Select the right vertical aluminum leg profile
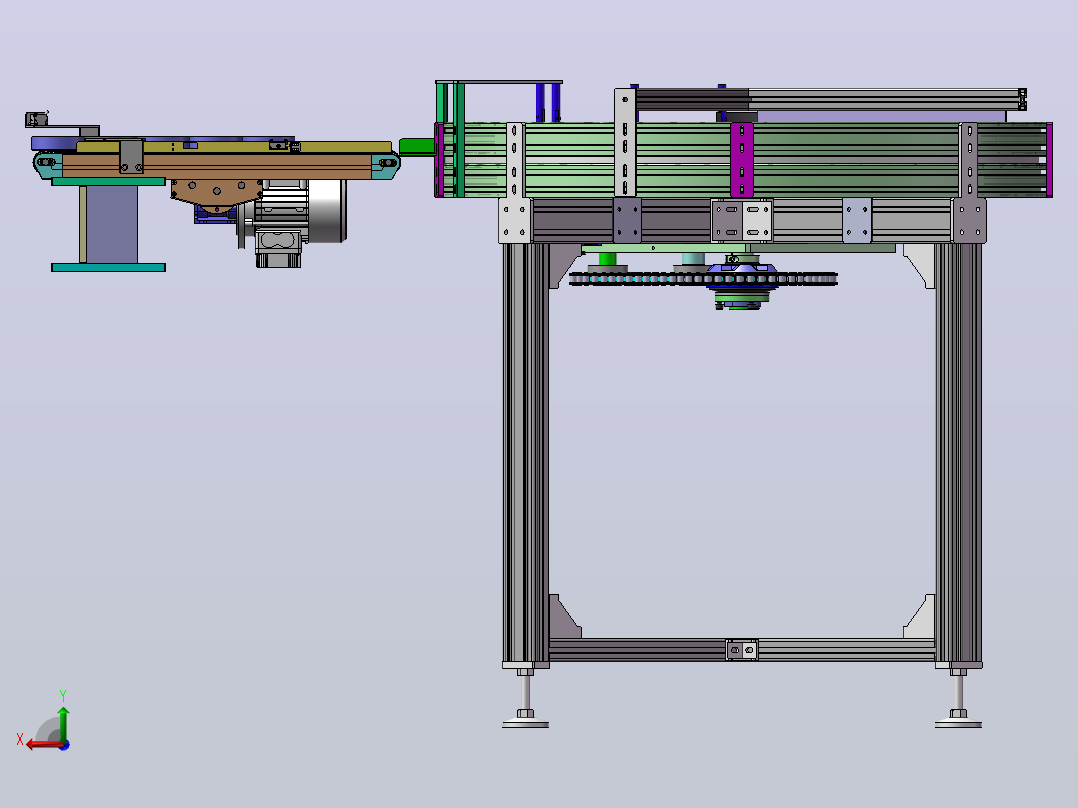Screen dimensions: 1078x808 click(958, 452)
